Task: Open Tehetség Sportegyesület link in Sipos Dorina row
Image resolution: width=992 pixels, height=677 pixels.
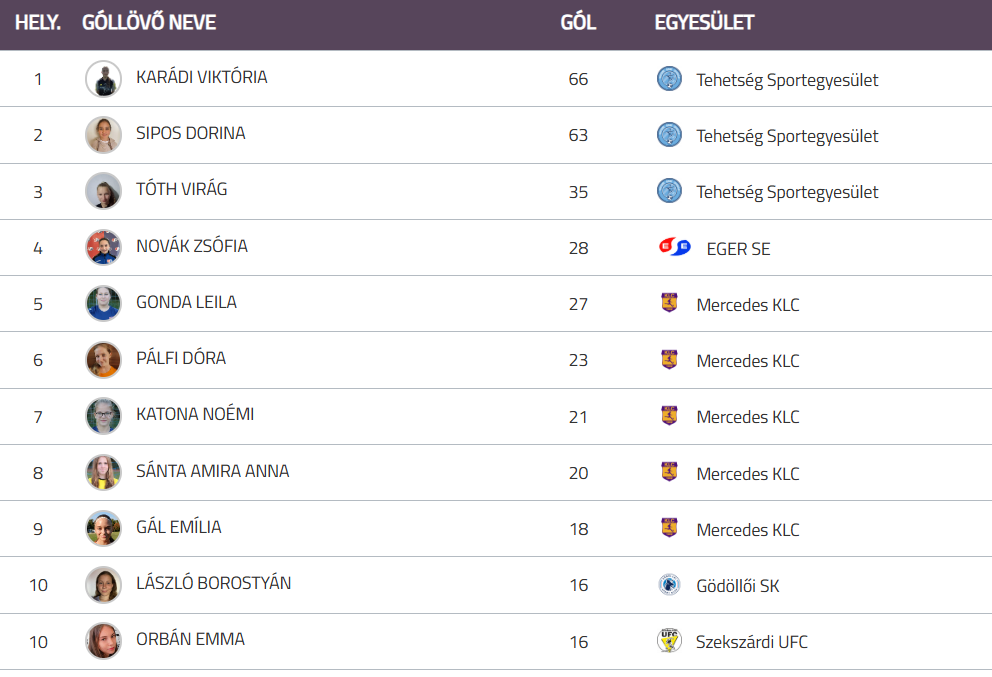Action: click(787, 136)
